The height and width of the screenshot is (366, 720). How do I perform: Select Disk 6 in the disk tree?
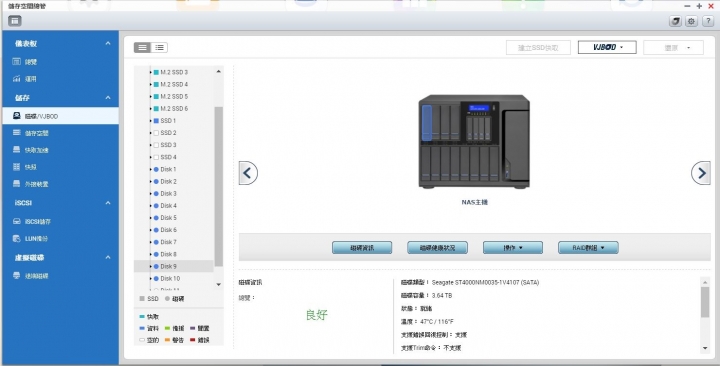coord(168,230)
